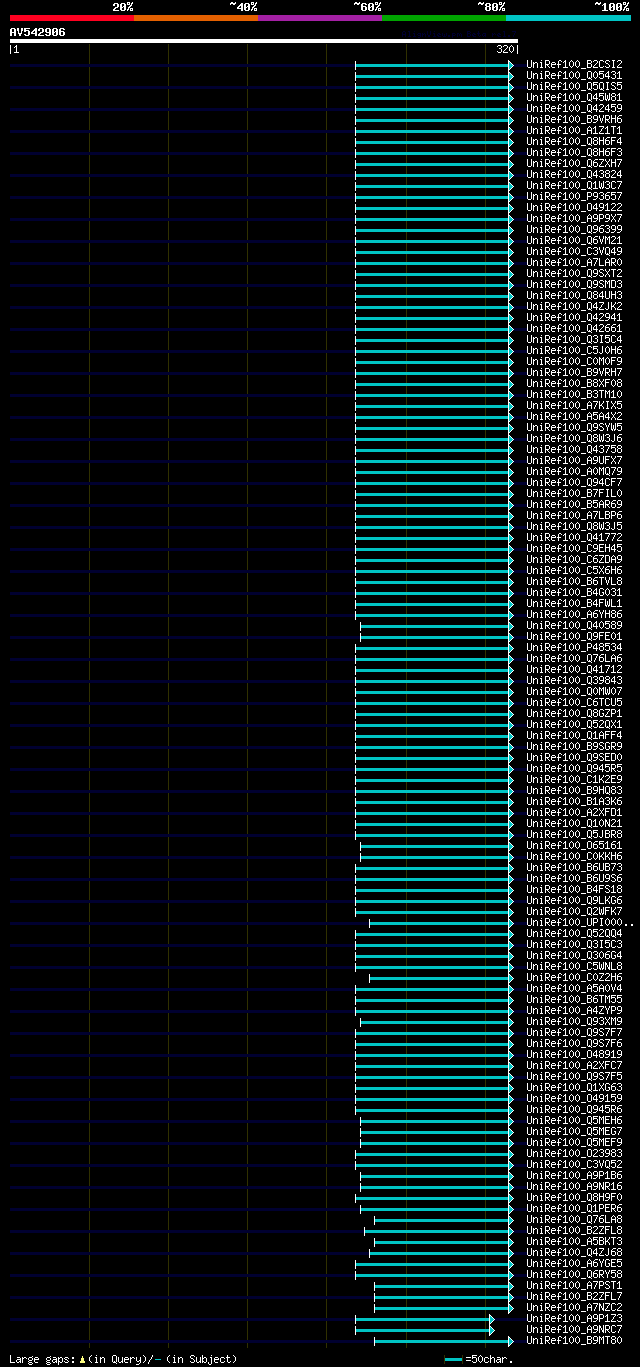The width and height of the screenshot is (640, 1367).
Task: Select the label UniRef100_C0Z2H6
Action: click(x=574, y=977)
